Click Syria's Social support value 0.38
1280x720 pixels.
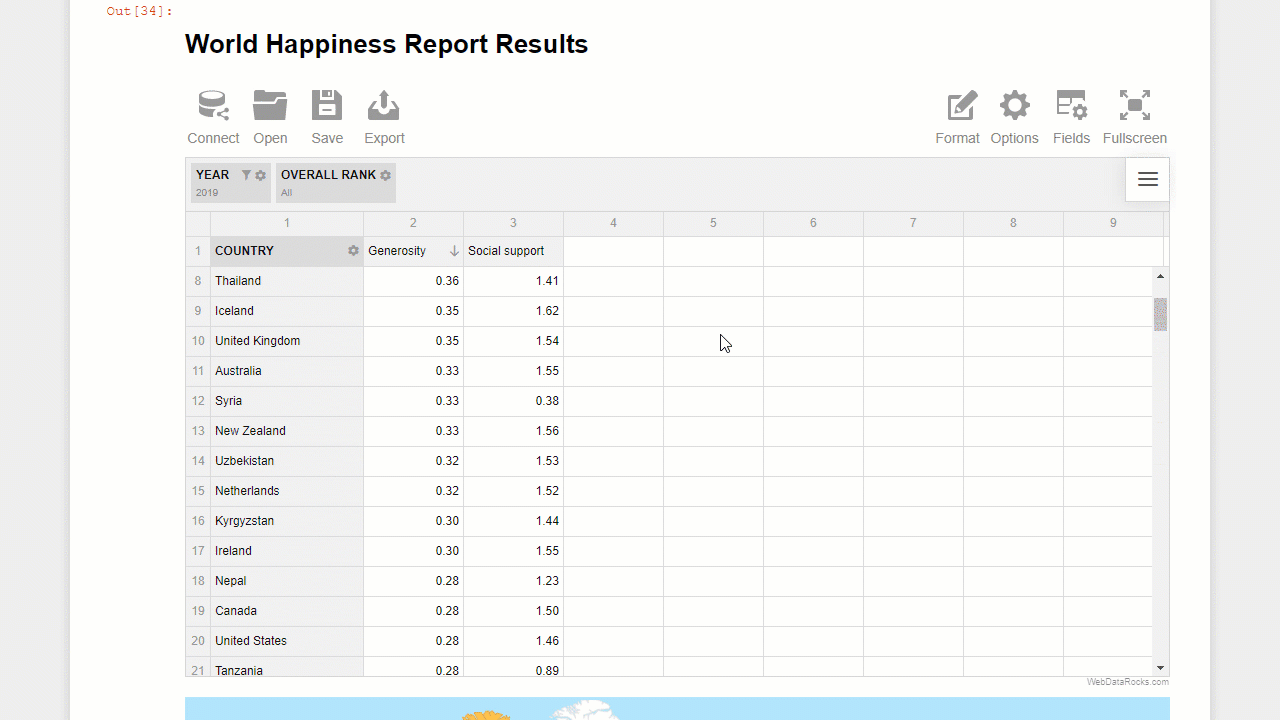point(513,401)
